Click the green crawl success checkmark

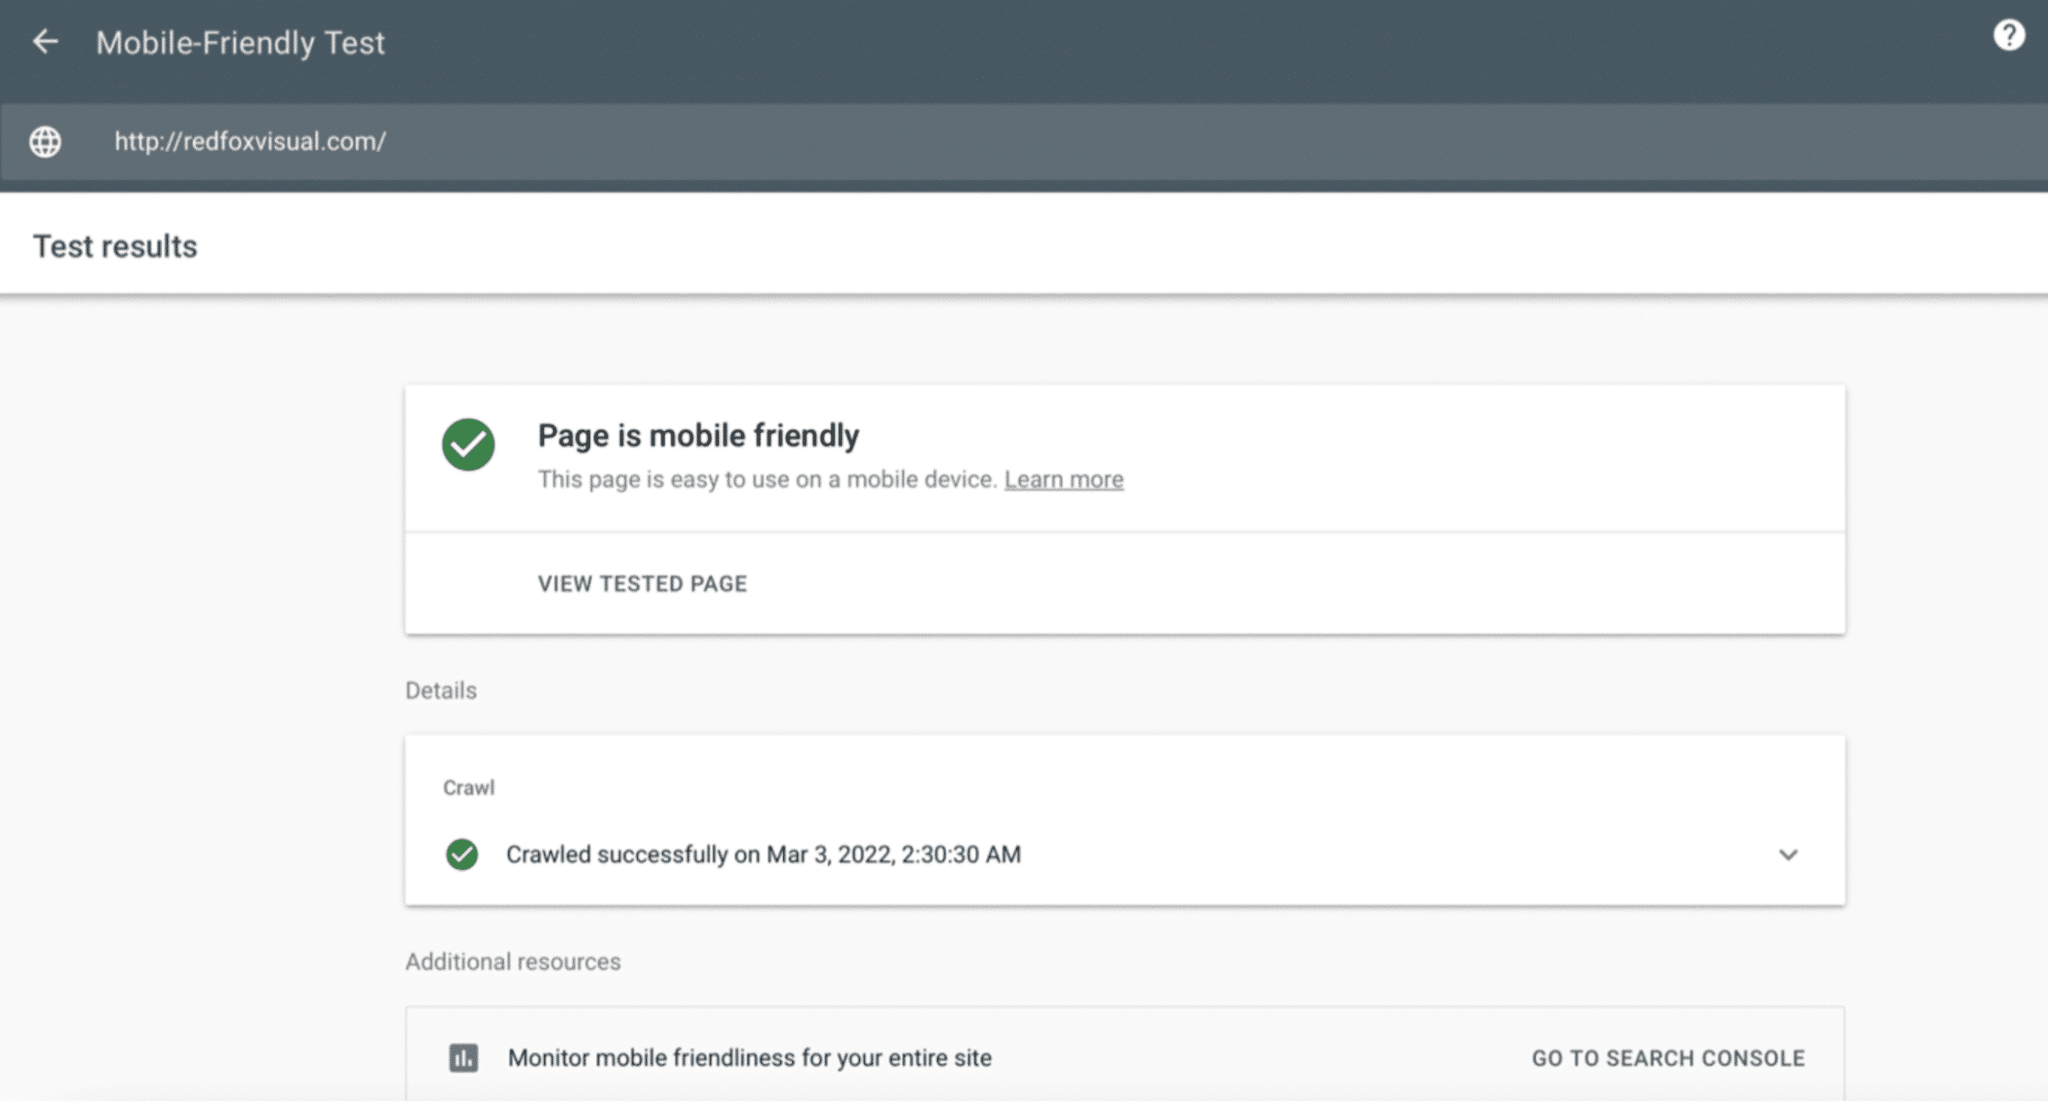462,855
